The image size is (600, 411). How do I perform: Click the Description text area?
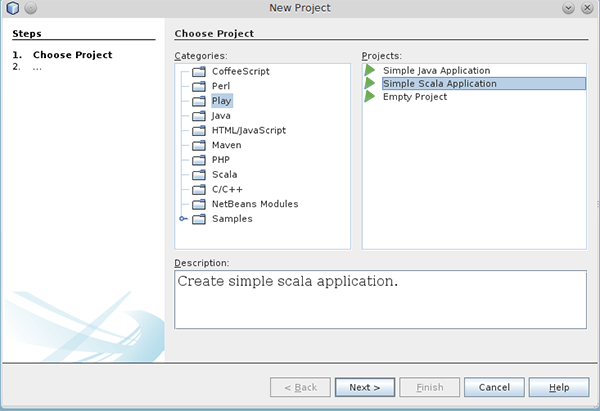coord(380,300)
